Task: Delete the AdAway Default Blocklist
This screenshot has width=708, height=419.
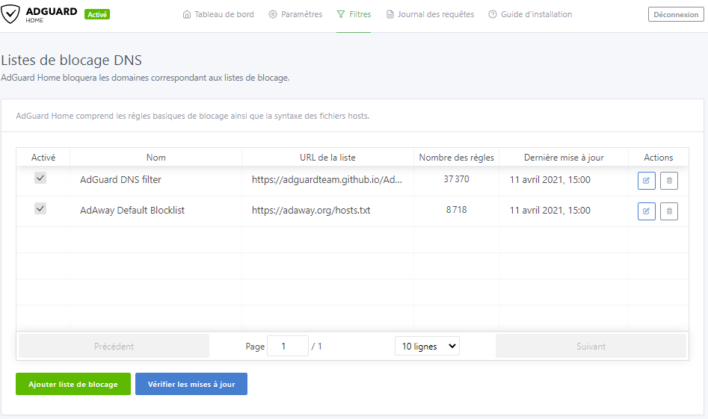Action: coord(669,211)
